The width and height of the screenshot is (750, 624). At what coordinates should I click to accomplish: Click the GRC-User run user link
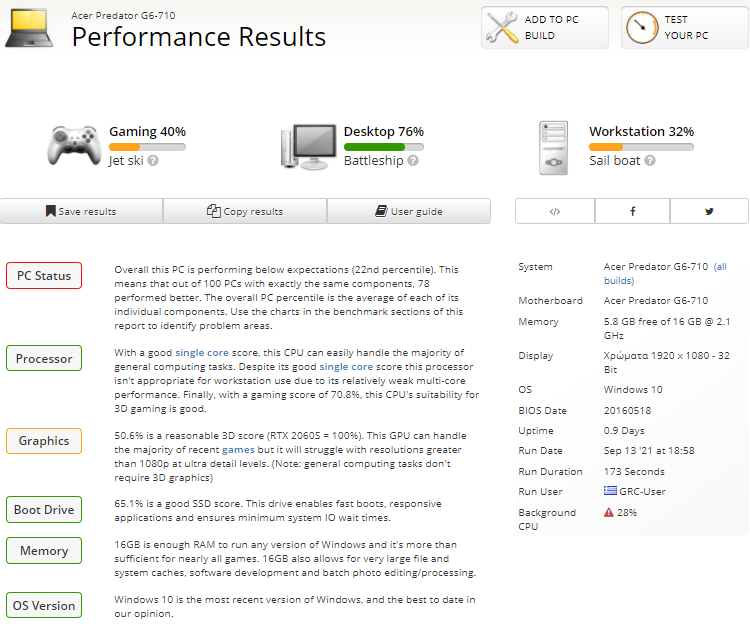[642, 492]
